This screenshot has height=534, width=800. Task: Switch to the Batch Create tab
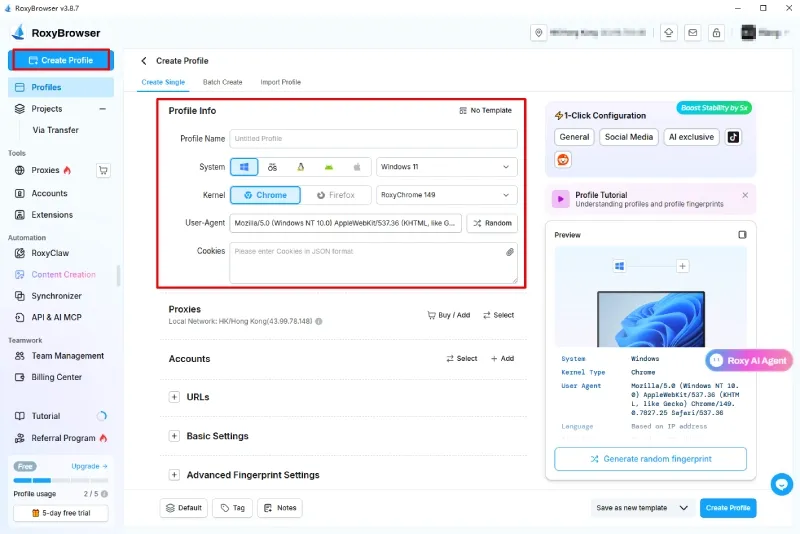222,82
